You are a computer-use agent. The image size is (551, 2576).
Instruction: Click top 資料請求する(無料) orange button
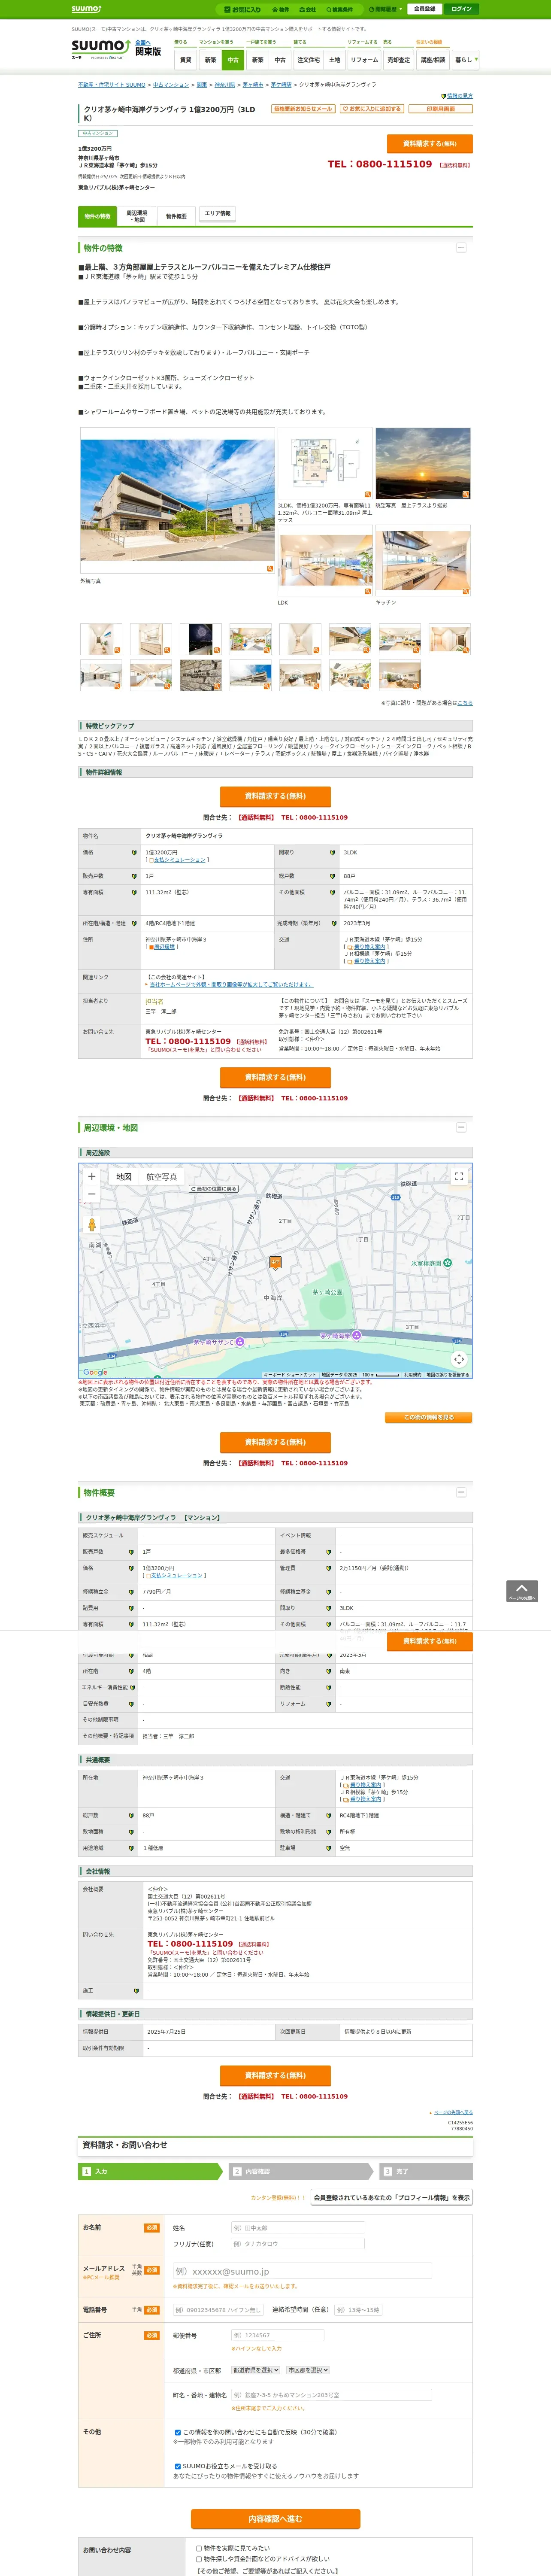coord(429,143)
